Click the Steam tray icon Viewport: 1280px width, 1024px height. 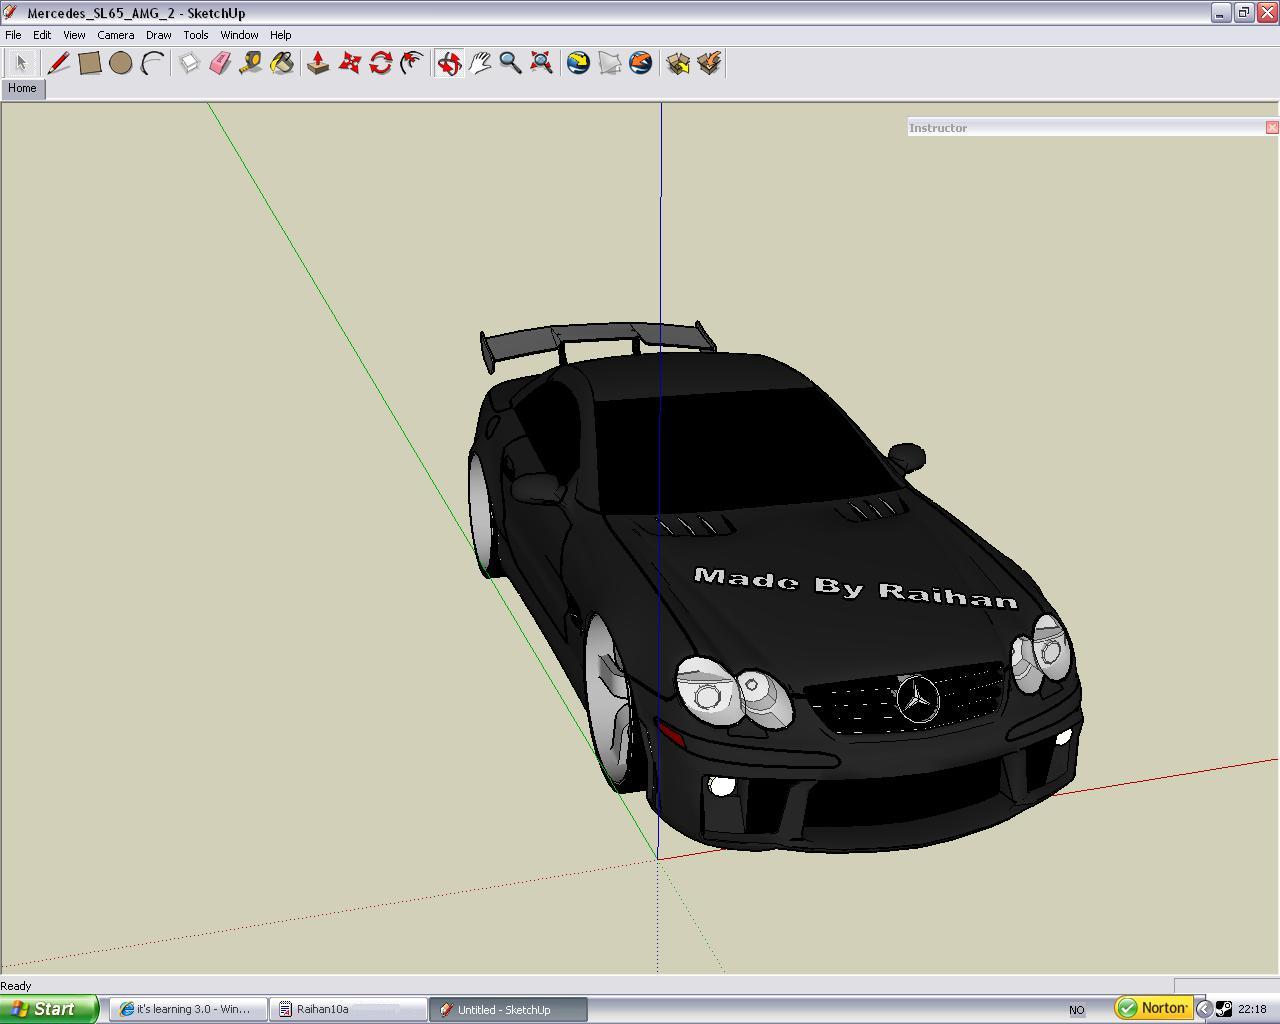pyautogui.click(x=1223, y=1009)
